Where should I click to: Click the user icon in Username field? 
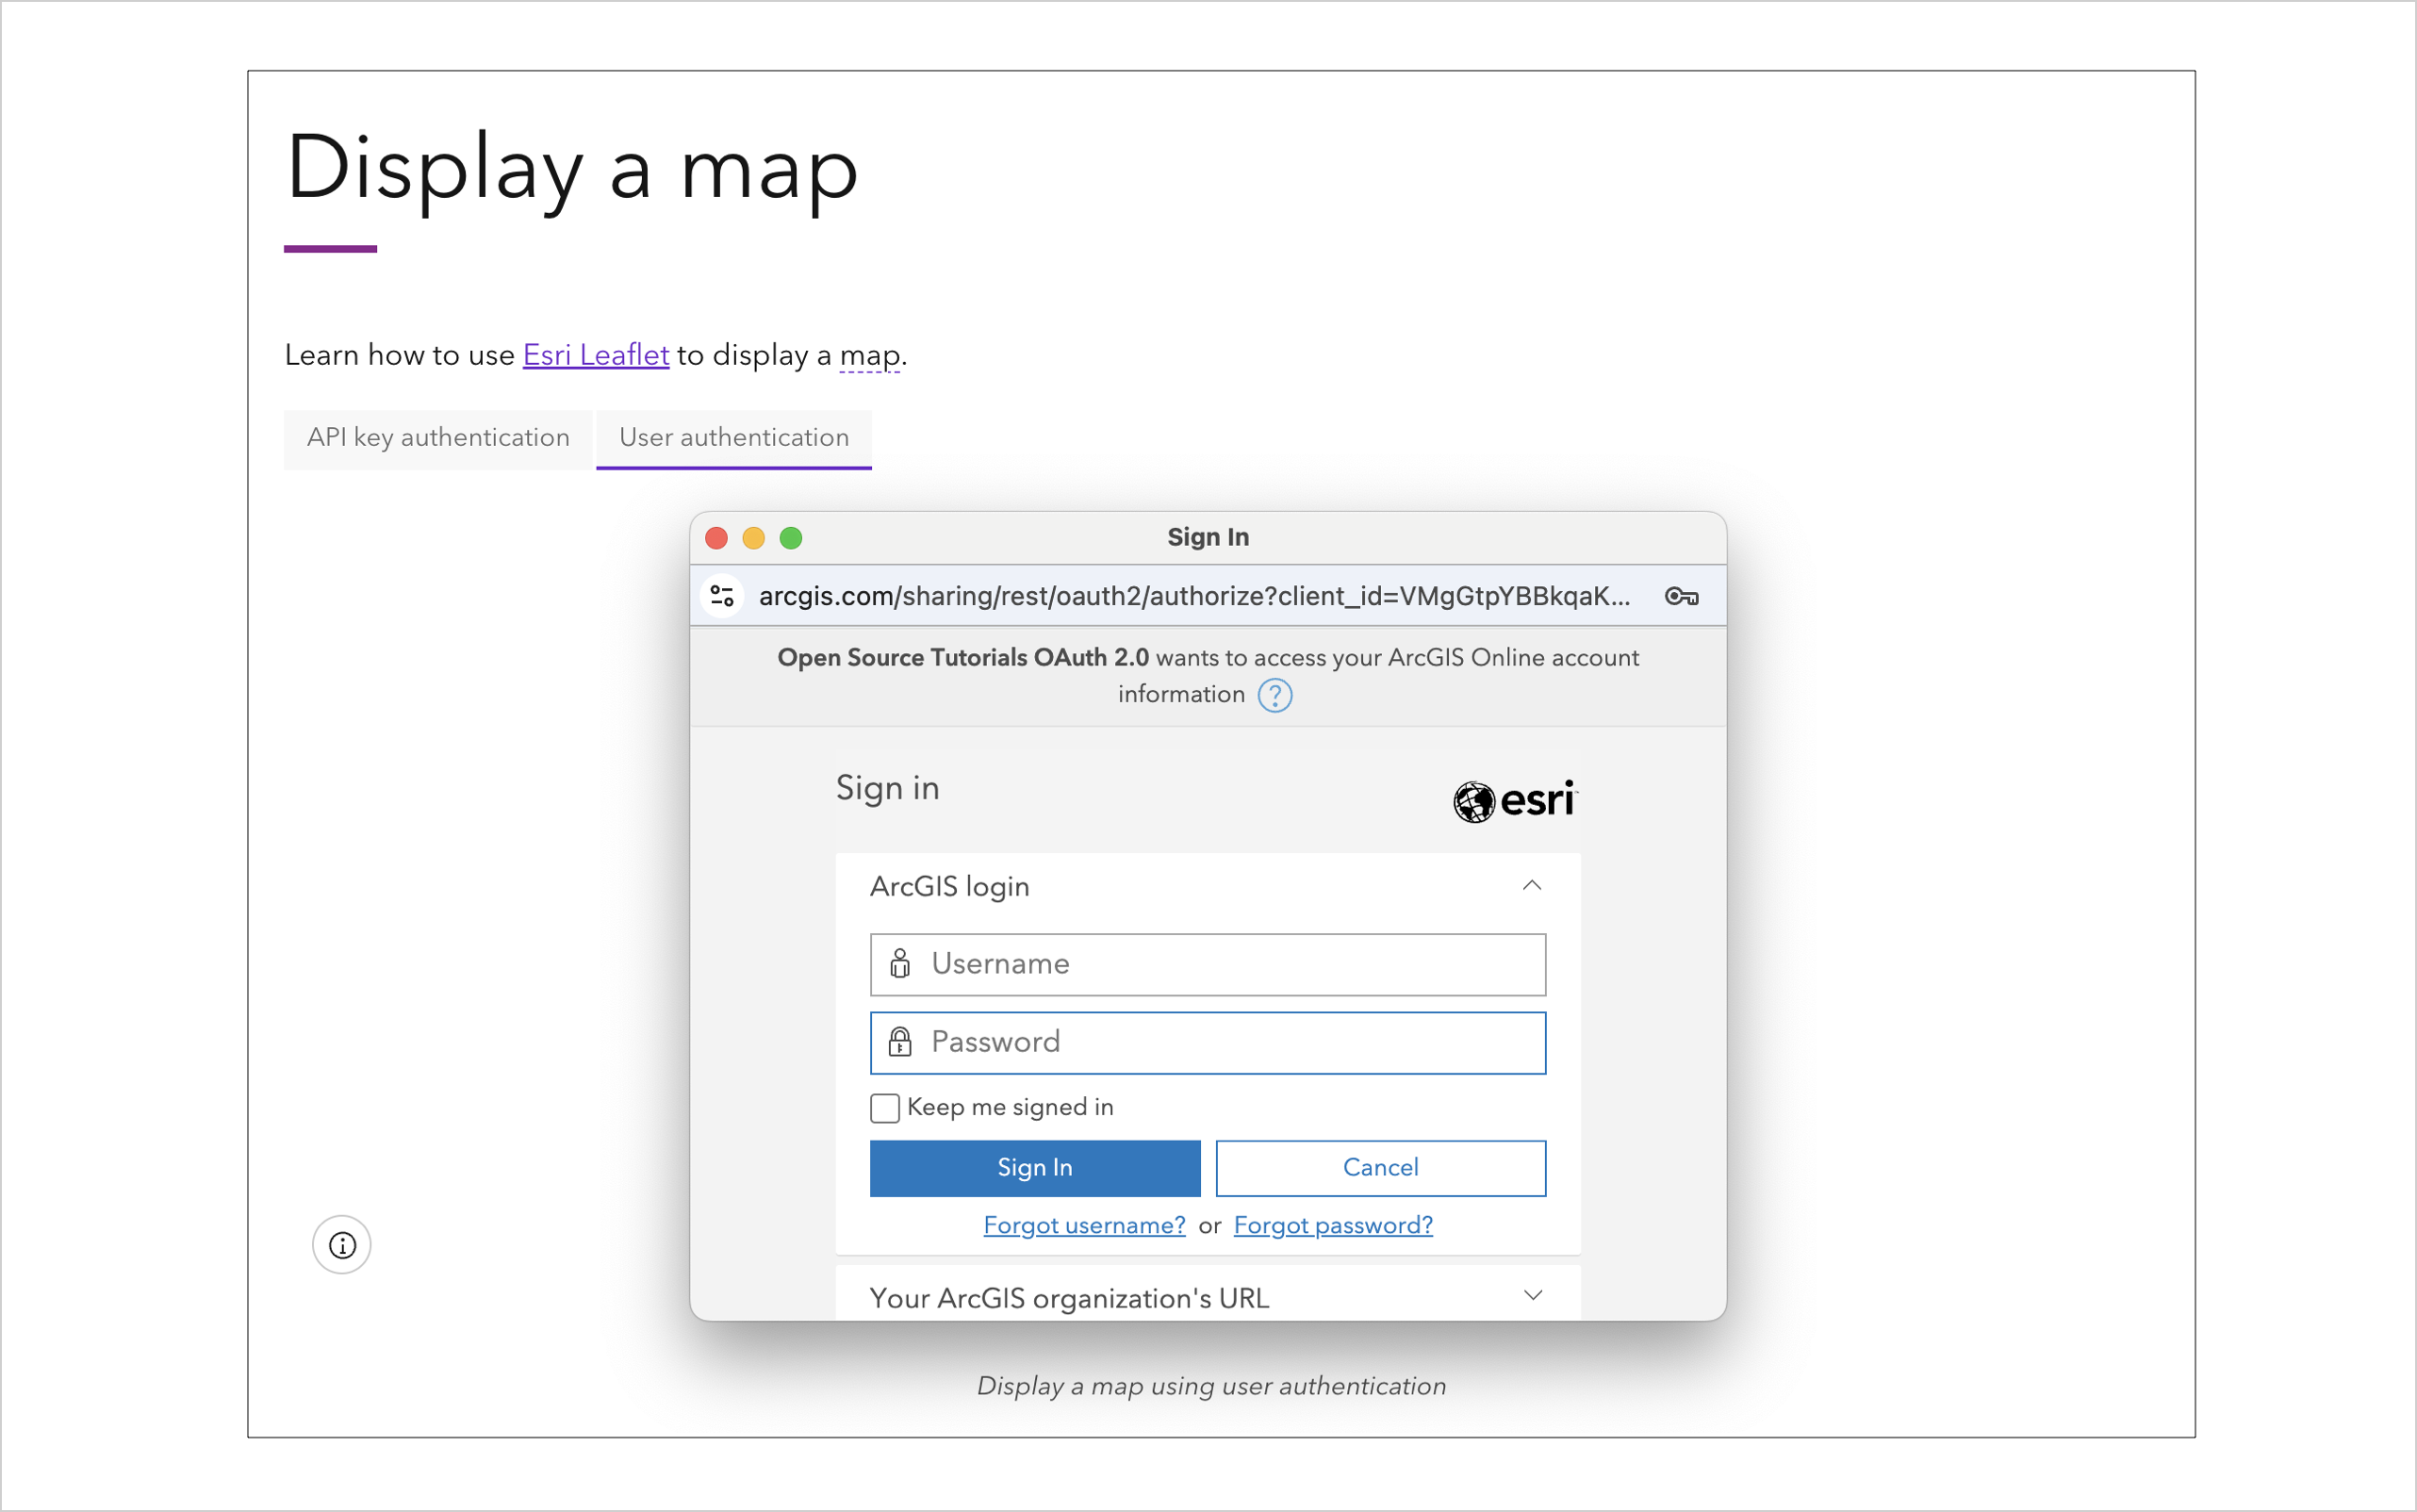[900, 964]
